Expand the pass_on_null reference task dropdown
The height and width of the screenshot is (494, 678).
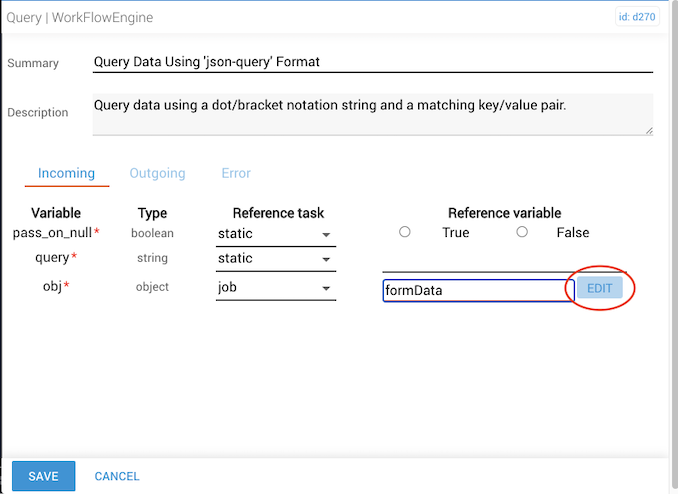pyautogui.click(x=275, y=234)
